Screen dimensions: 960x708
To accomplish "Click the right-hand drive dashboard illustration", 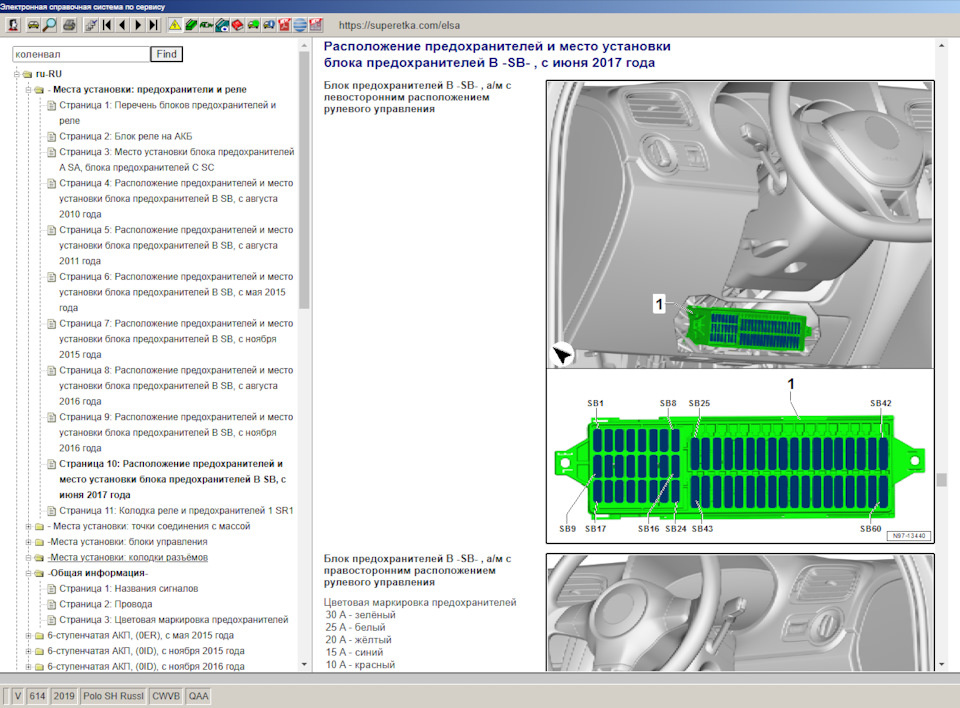I will pos(740,612).
